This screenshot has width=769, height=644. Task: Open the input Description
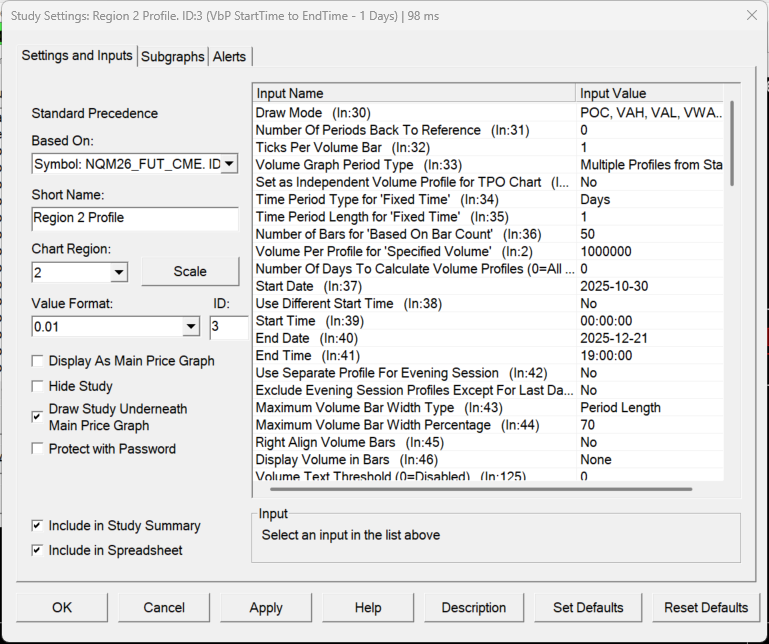[x=473, y=607]
